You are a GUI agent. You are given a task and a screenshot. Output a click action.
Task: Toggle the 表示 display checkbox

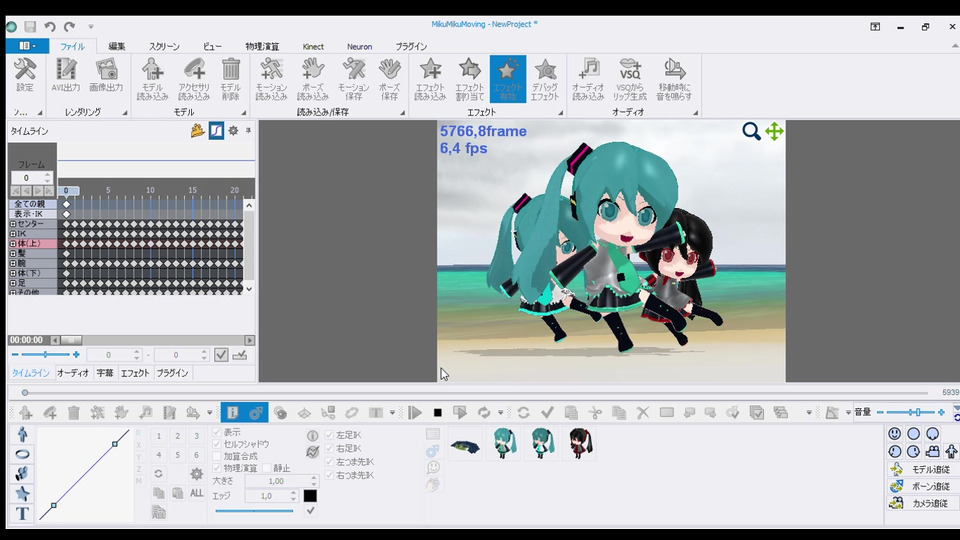point(217,432)
